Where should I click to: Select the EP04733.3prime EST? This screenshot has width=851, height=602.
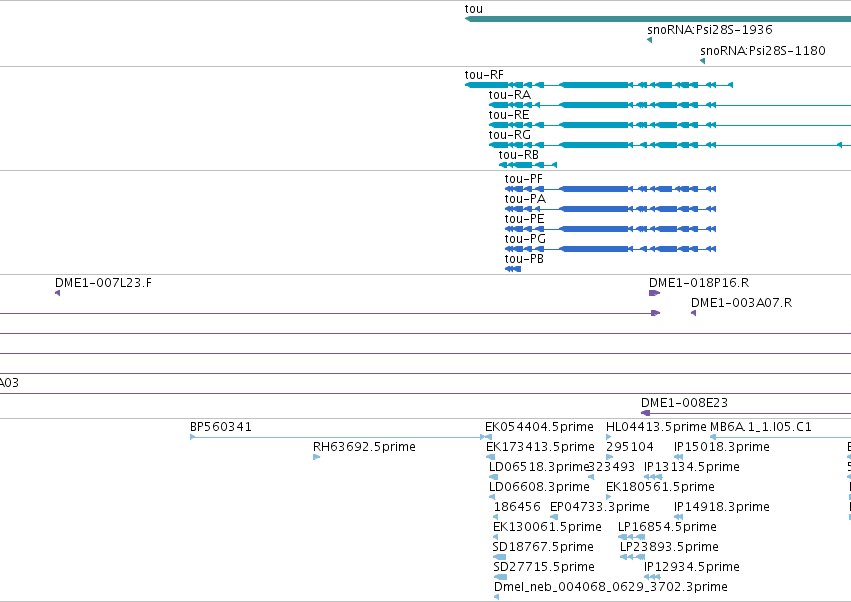tap(554, 517)
